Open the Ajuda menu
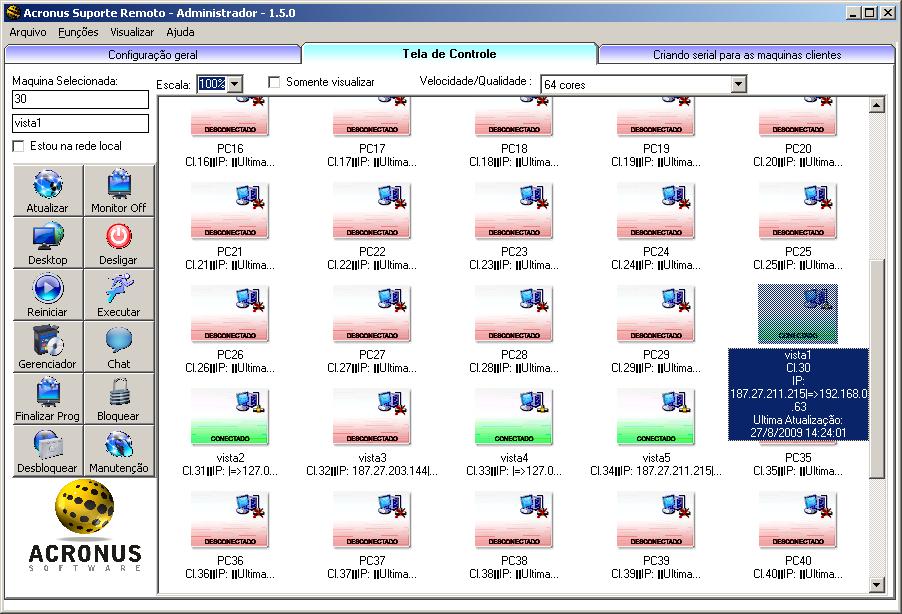This screenshot has width=902, height=614. [180, 32]
